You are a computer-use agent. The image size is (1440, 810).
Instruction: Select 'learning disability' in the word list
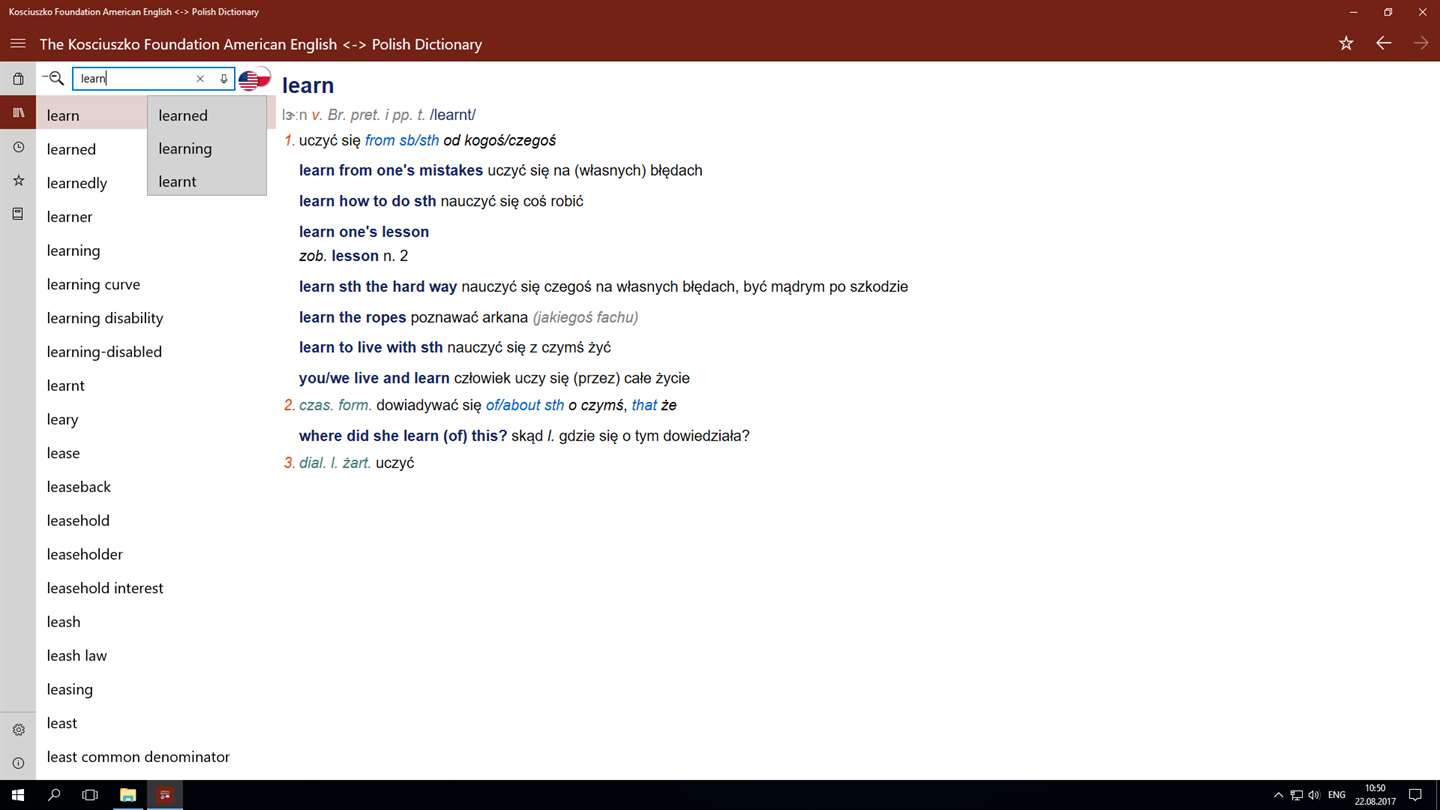click(x=155, y=318)
